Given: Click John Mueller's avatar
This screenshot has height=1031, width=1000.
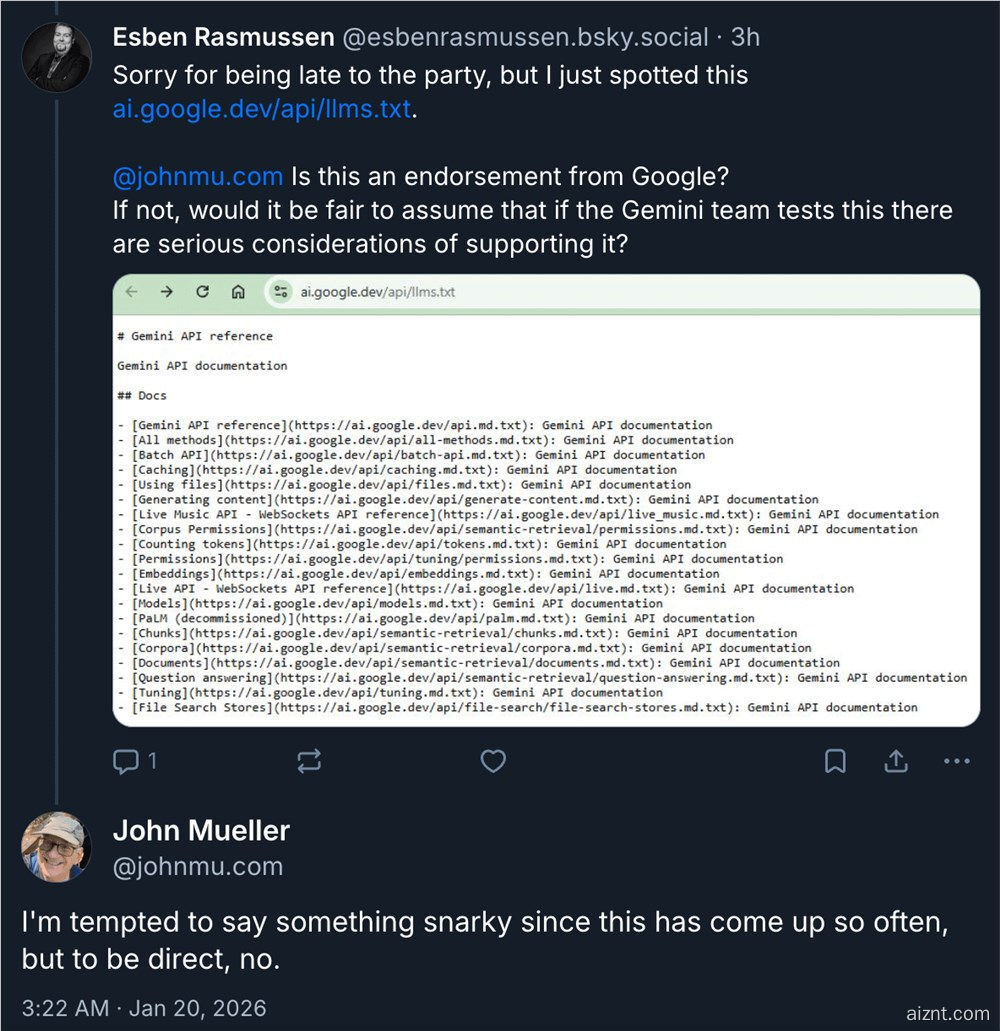Looking at the screenshot, I should pyautogui.click(x=57, y=848).
